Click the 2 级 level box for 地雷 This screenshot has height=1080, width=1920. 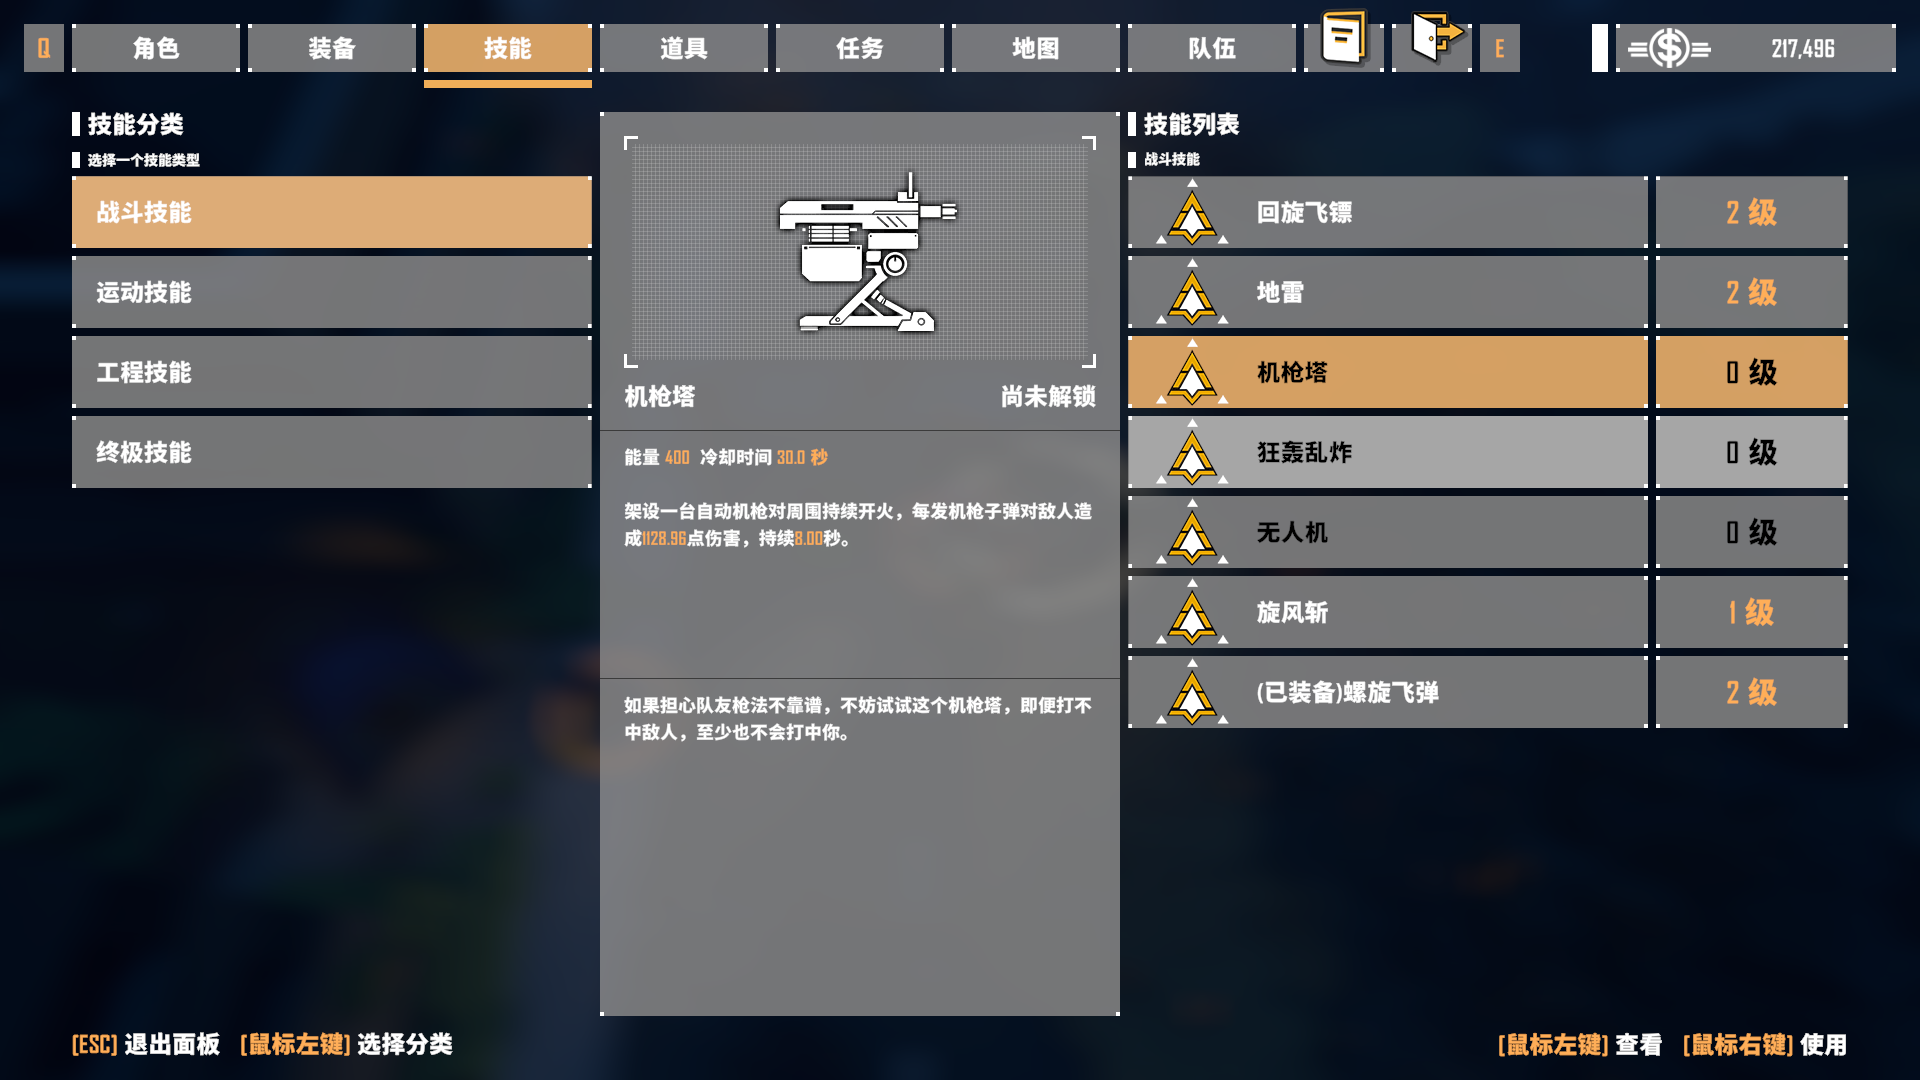tap(1752, 292)
